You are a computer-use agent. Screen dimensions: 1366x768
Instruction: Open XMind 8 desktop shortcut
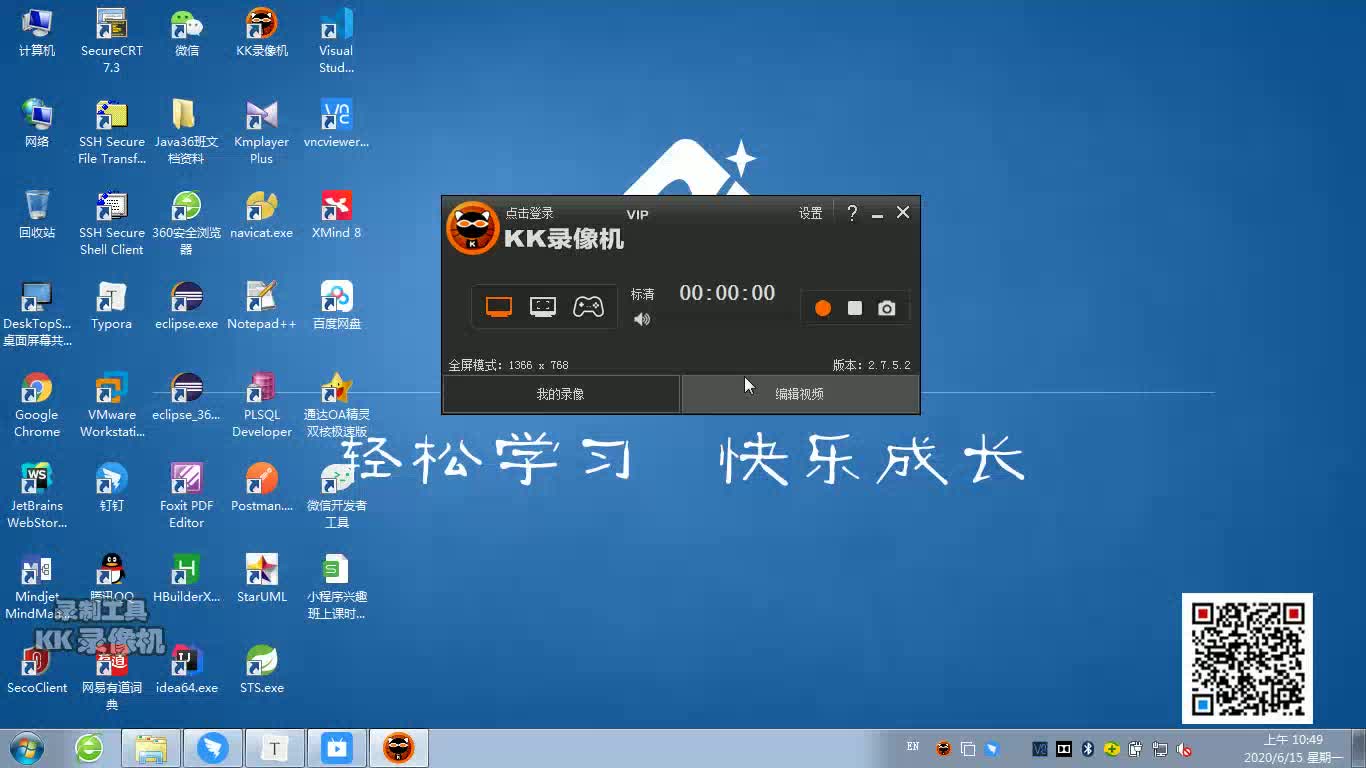pos(336,216)
